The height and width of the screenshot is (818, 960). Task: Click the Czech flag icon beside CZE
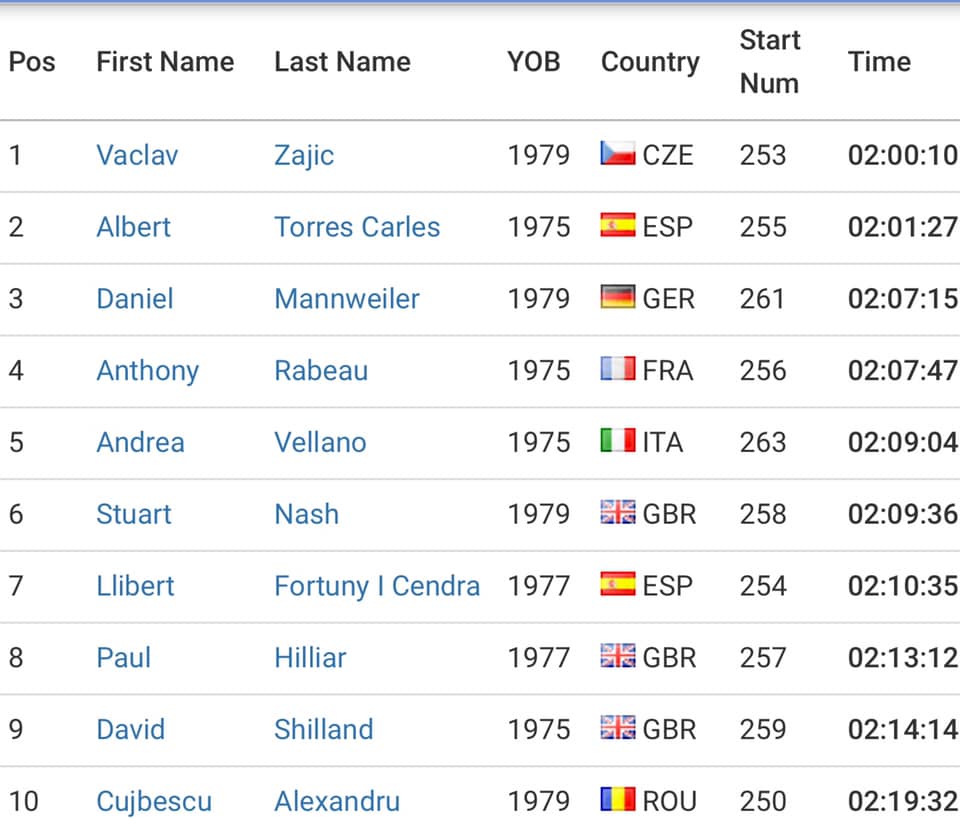coord(618,153)
